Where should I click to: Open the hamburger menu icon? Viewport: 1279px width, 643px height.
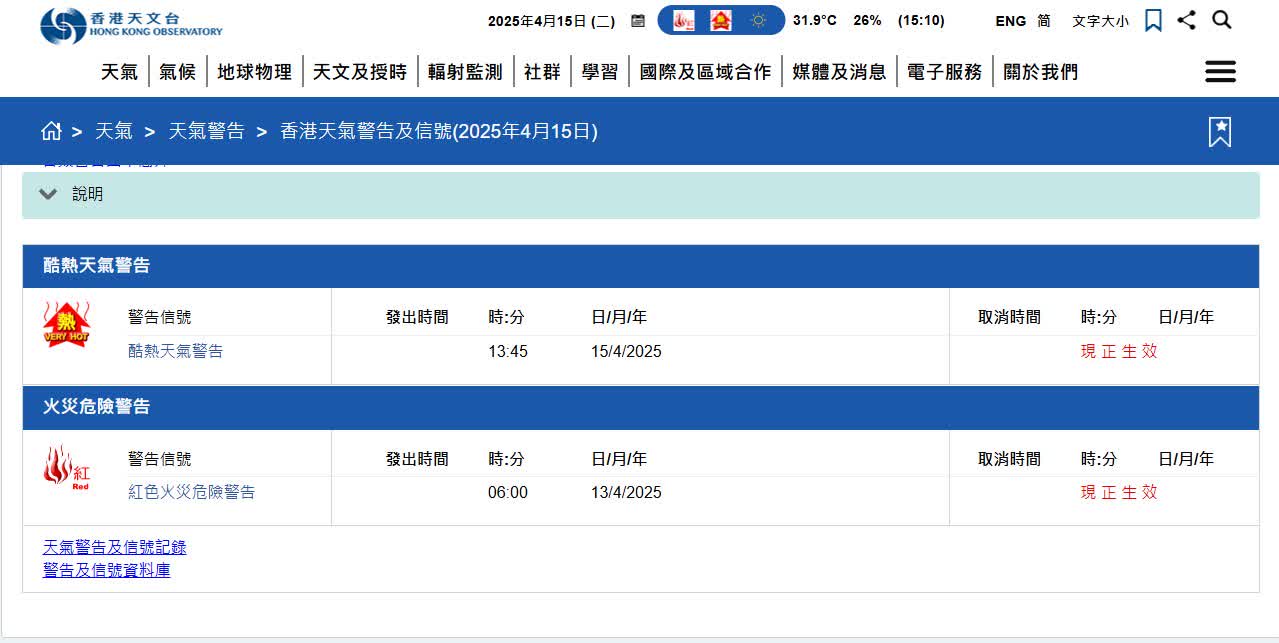(1220, 71)
